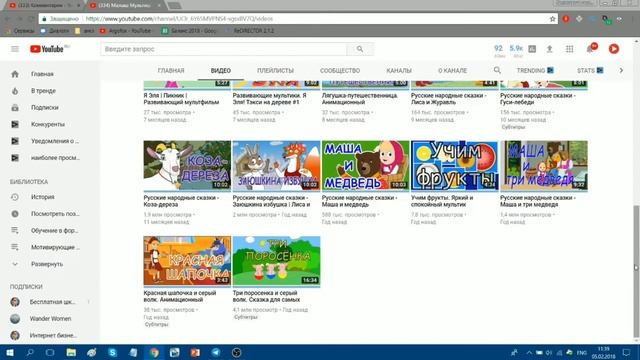This screenshot has height=360, width=640.
Task: Click the Коза-дереза thumbnail
Action: (187, 165)
